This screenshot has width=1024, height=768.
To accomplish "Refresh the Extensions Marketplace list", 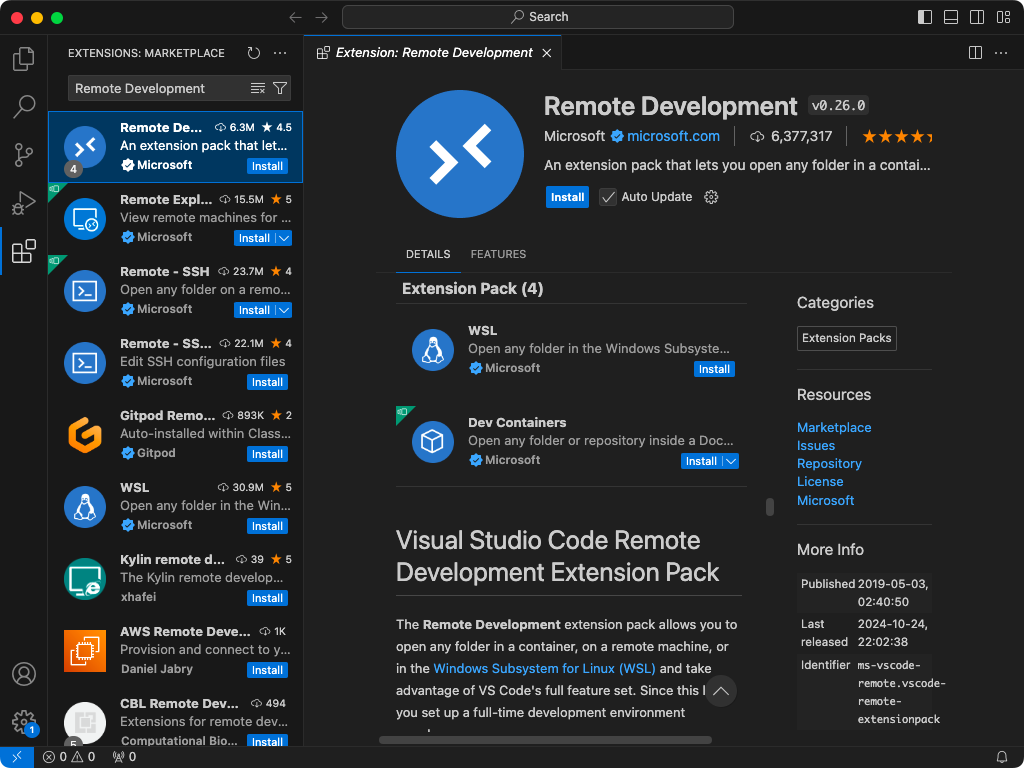I will point(254,53).
